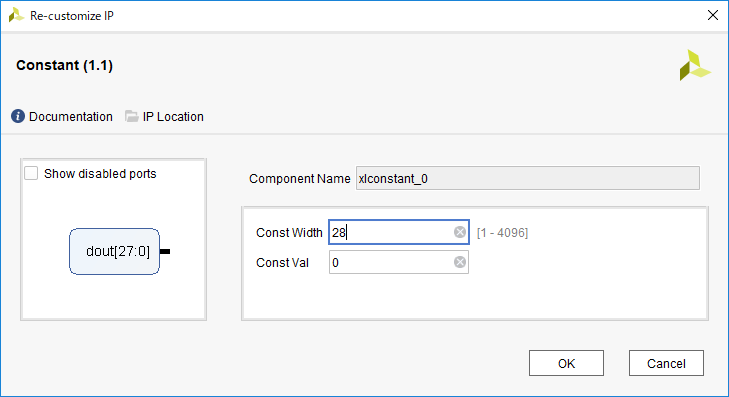The width and height of the screenshot is (729, 397).
Task: Enable the Show disabled ports checkbox
Action: (x=31, y=173)
